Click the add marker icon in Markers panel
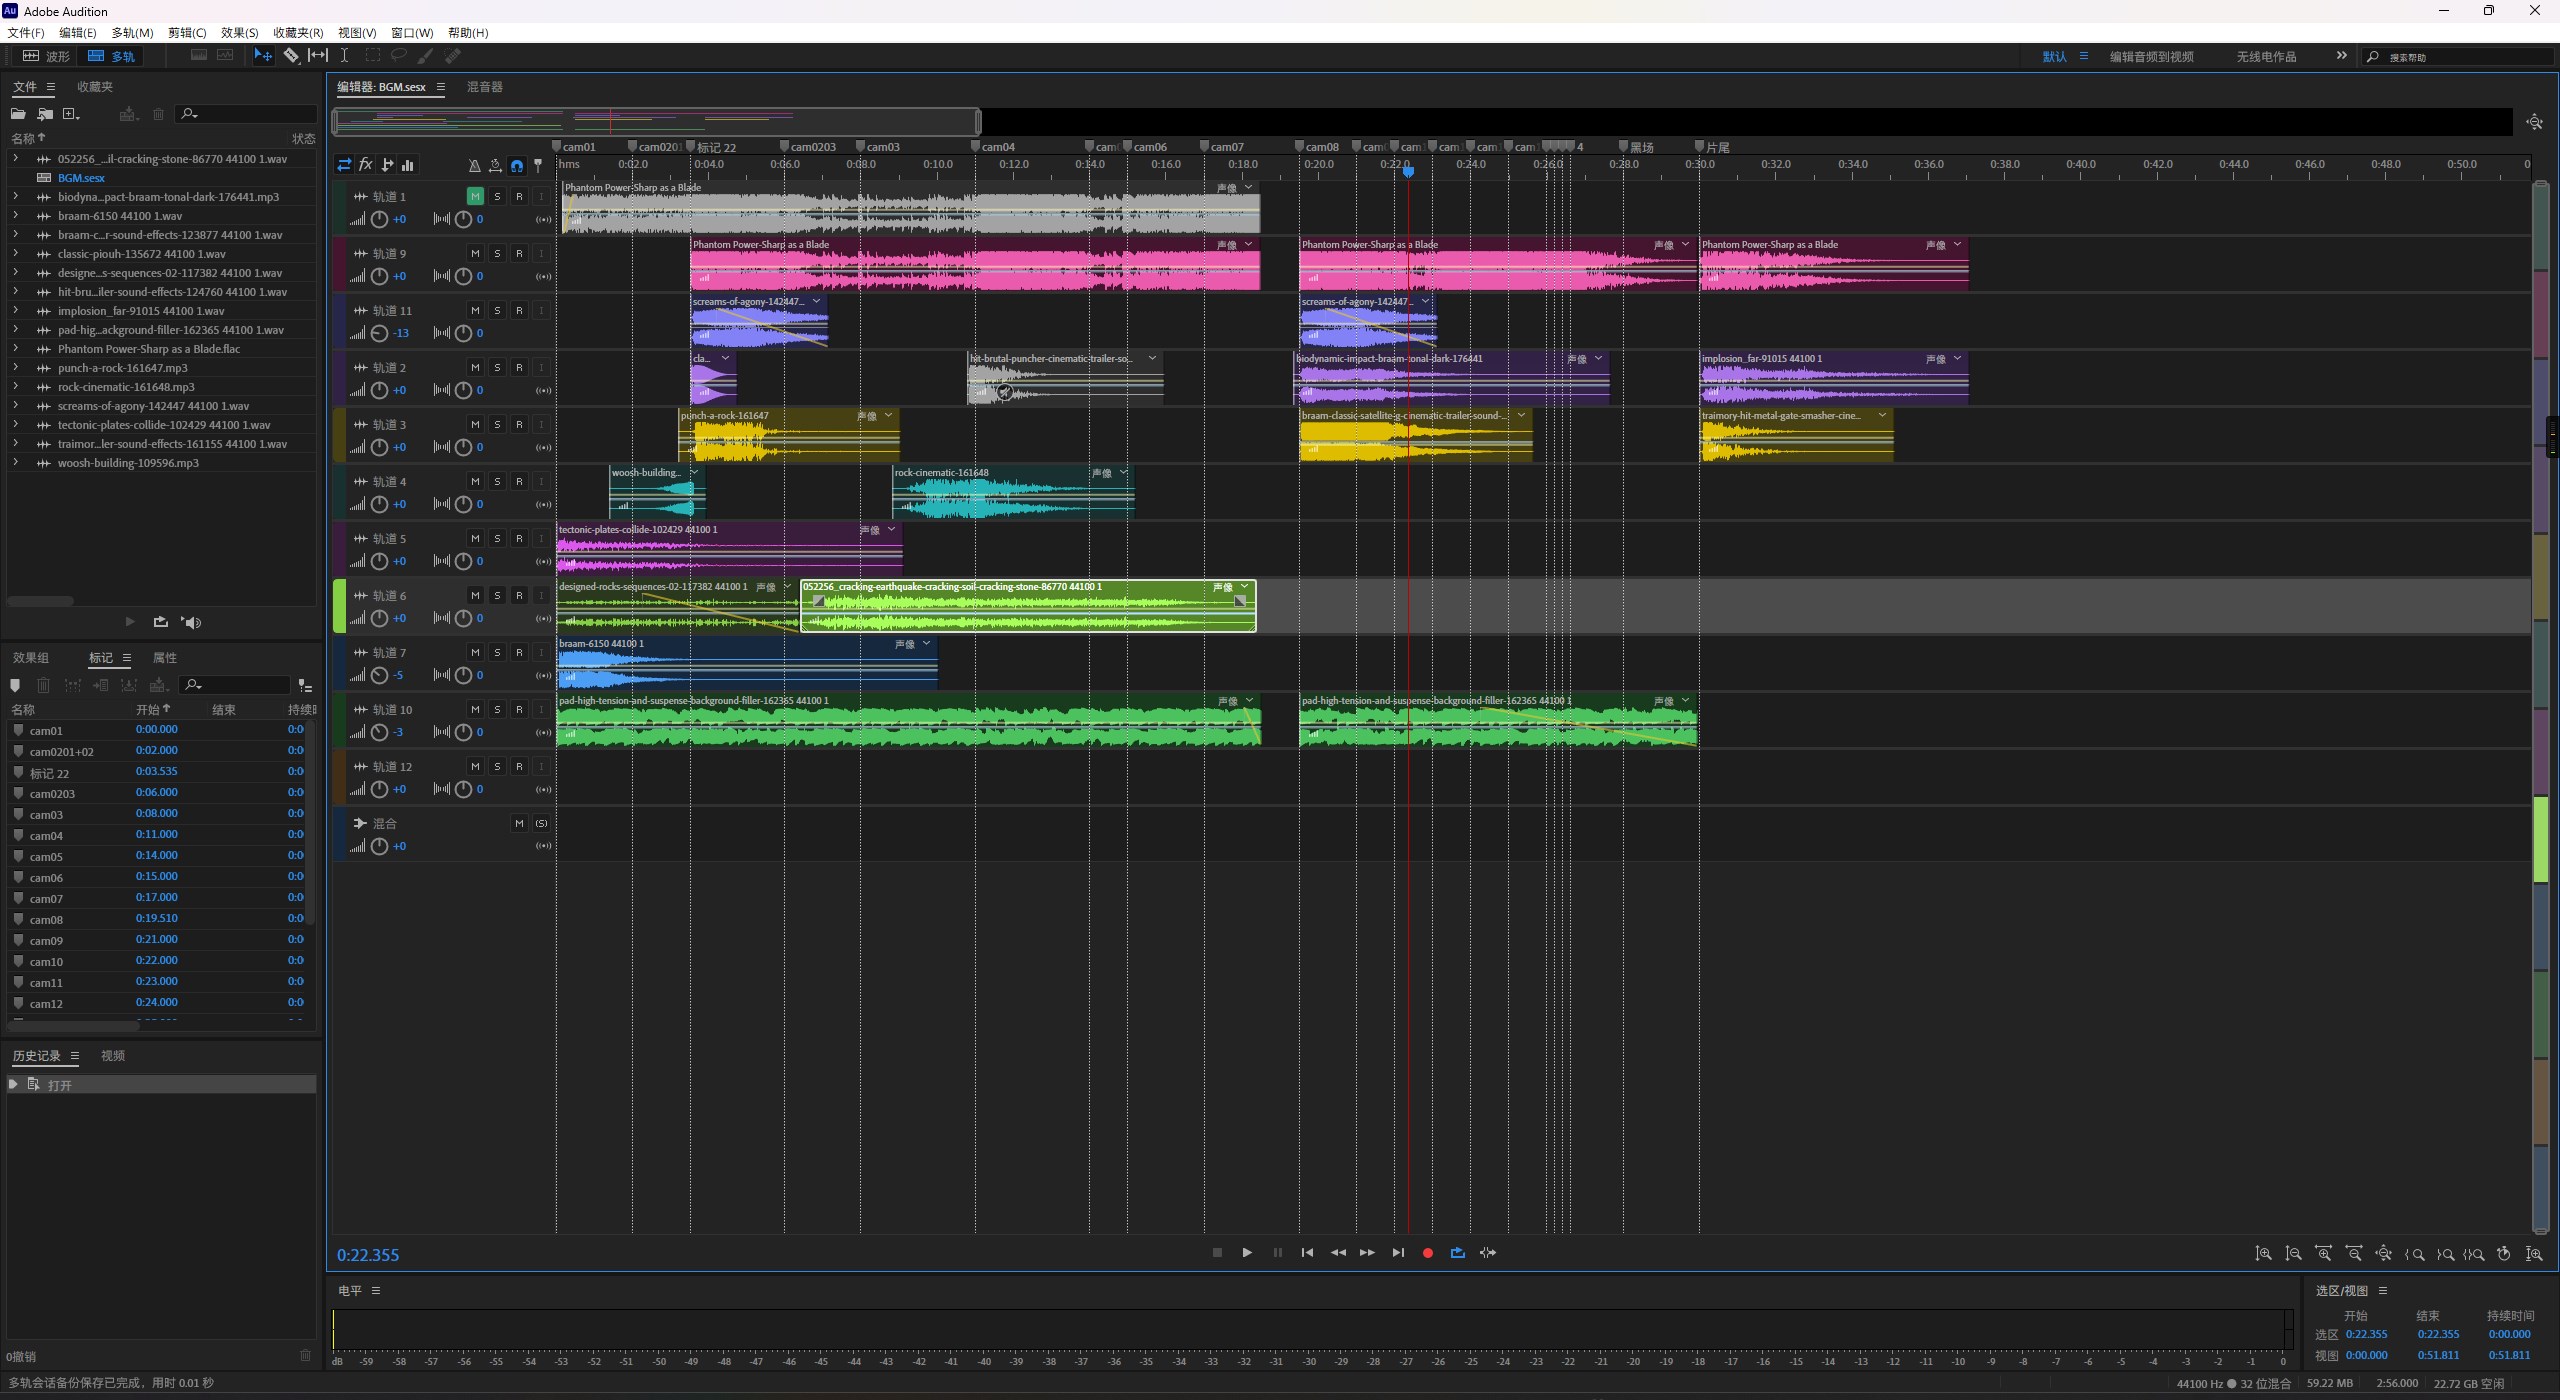2560x1400 pixels. click(15, 686)
